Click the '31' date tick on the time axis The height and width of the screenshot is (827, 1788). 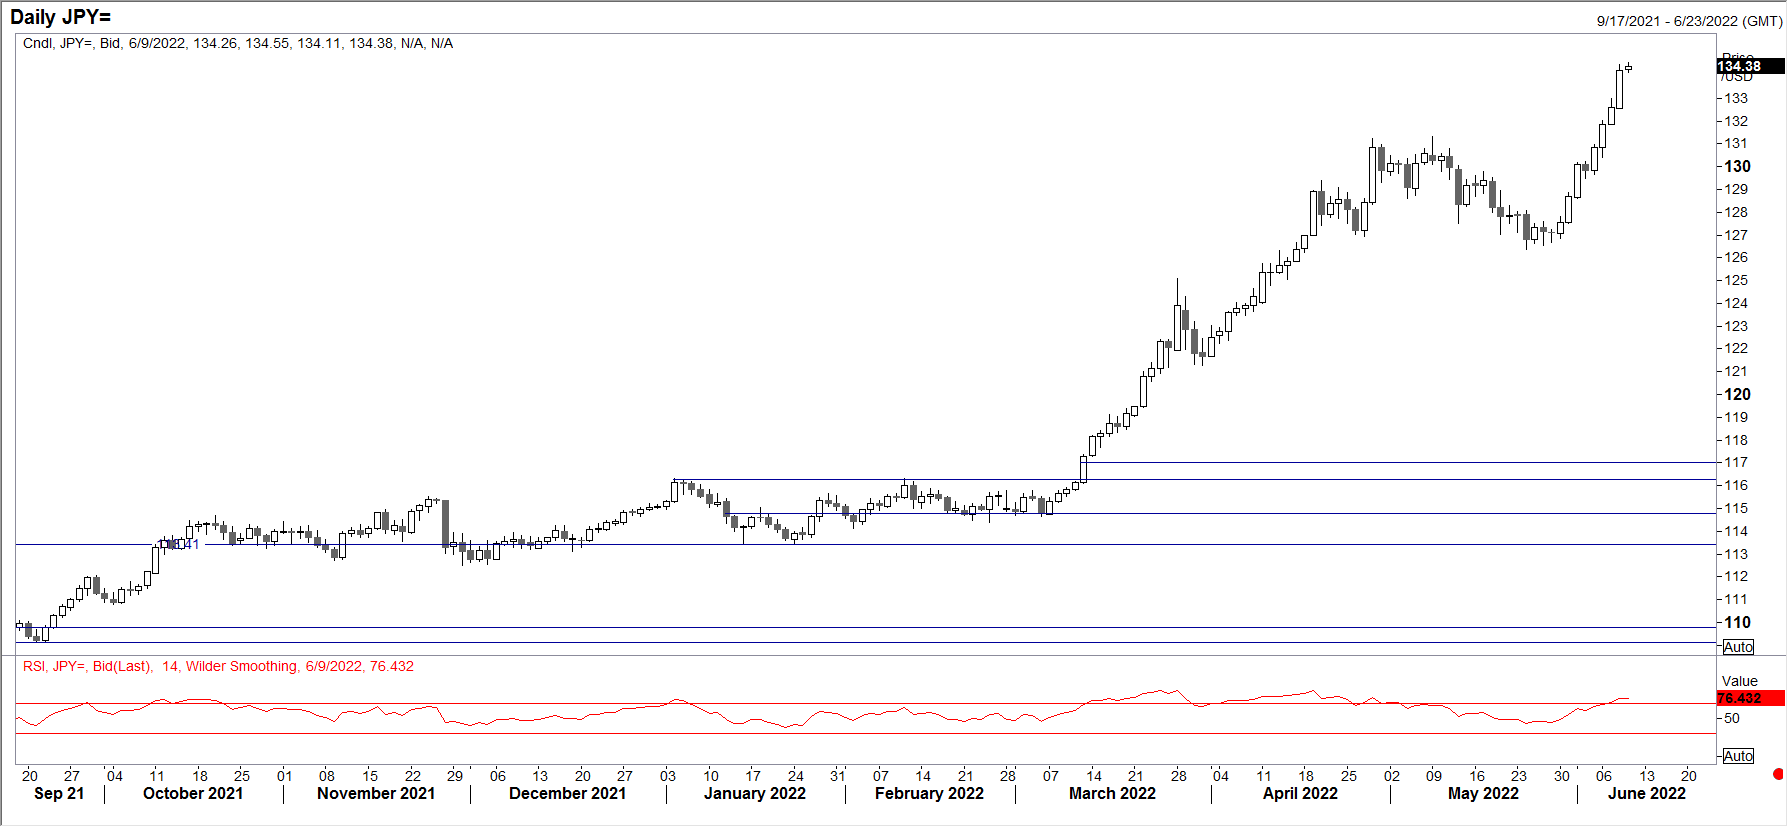[838, 775]
